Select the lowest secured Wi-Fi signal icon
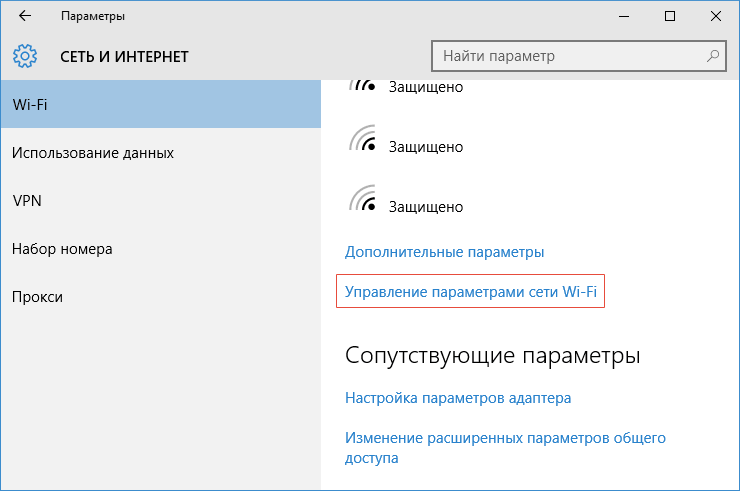740x491 pixels. [x=362, y=198]
